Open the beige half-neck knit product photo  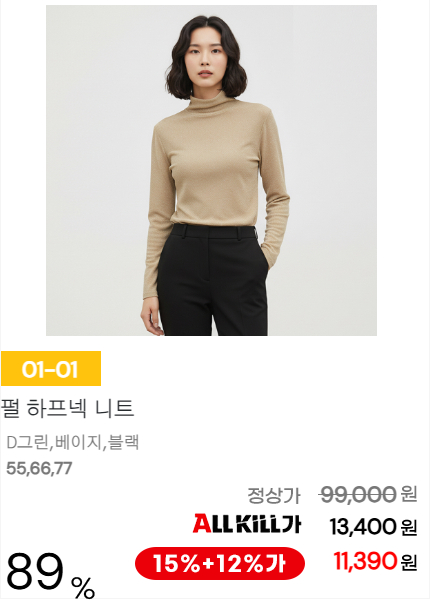point(211,170)
